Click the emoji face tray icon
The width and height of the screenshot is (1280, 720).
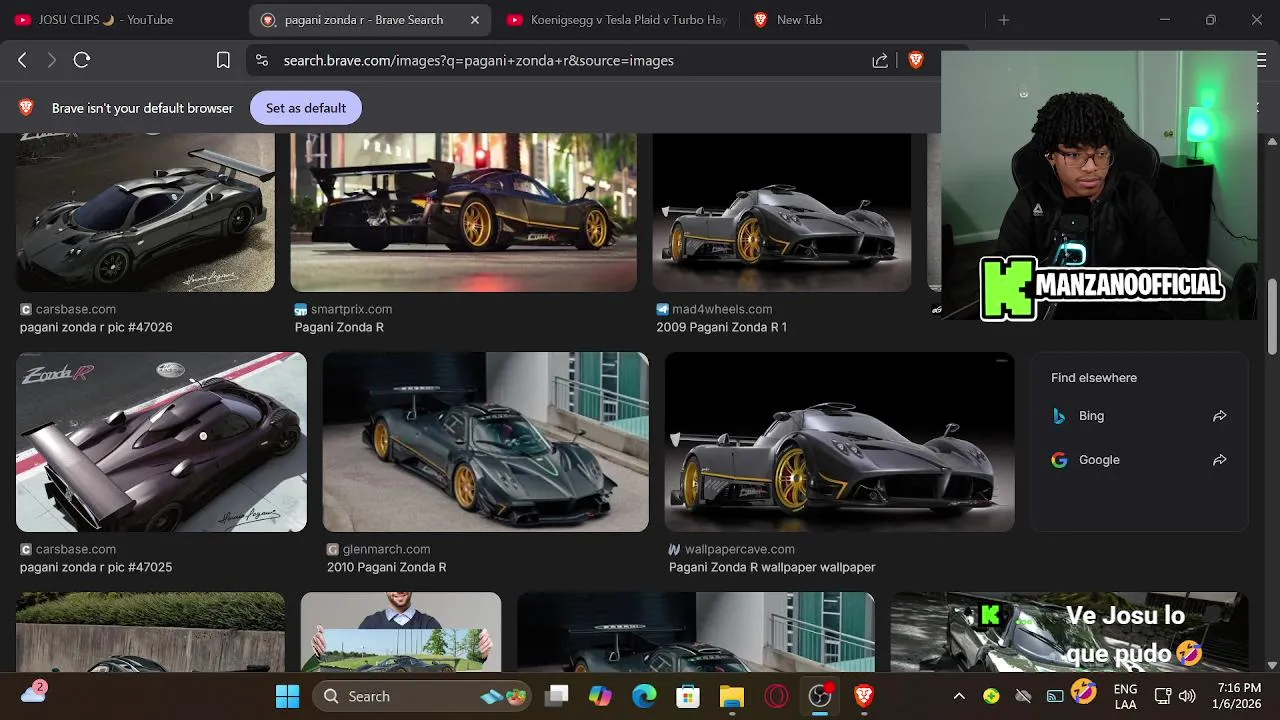(x=1084, y=691)
